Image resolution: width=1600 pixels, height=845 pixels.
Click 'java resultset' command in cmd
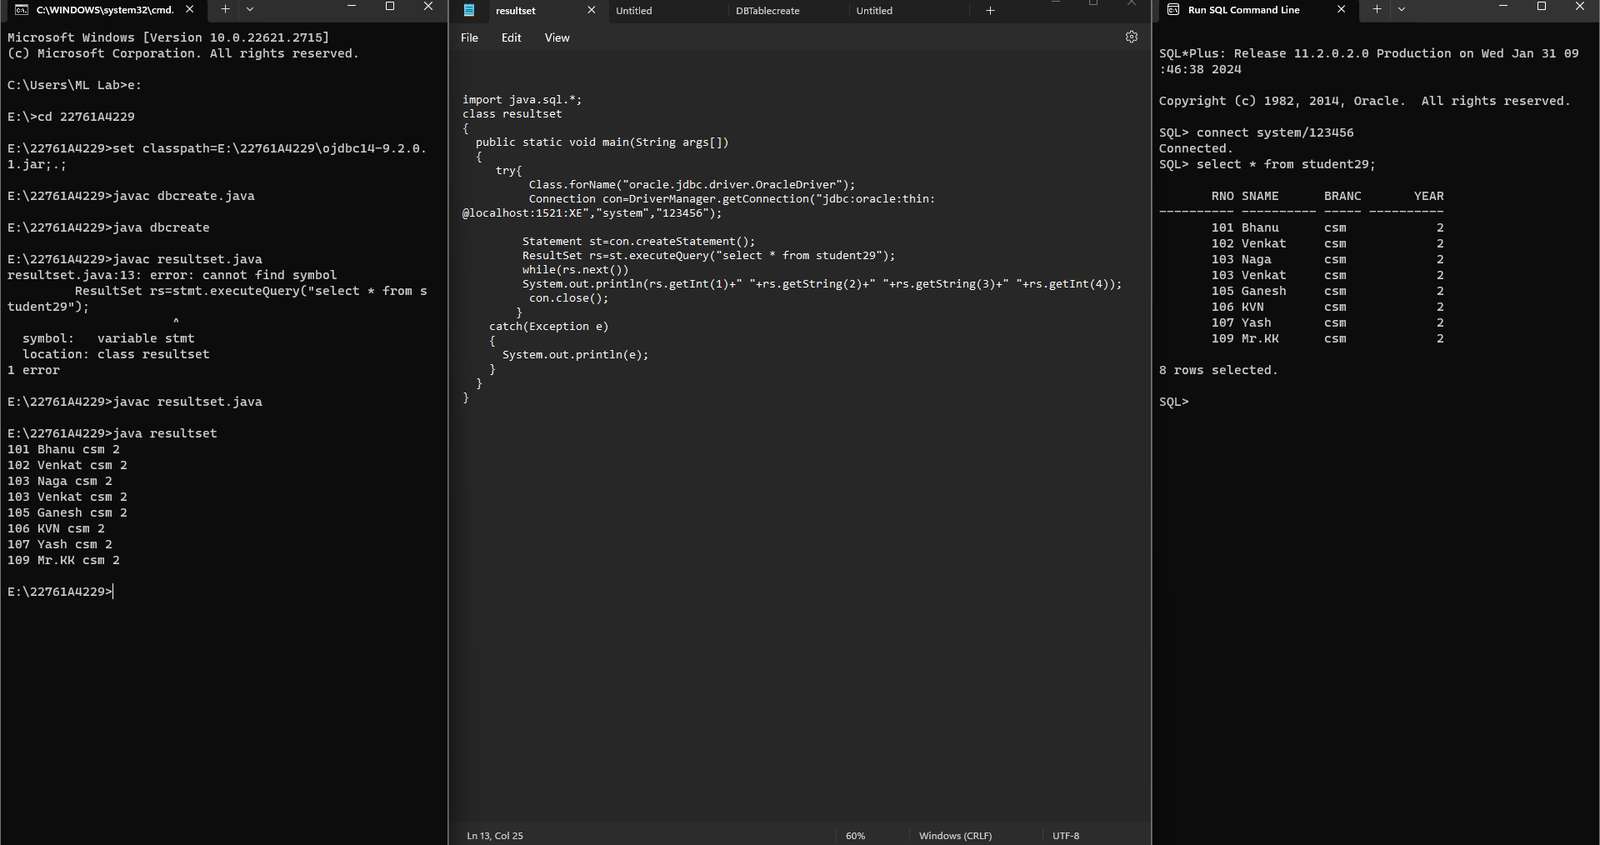click(x=165, y=434)
